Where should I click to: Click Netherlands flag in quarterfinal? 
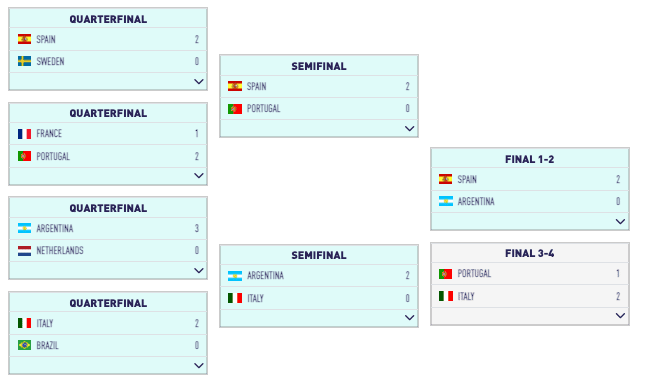(24, 251)
